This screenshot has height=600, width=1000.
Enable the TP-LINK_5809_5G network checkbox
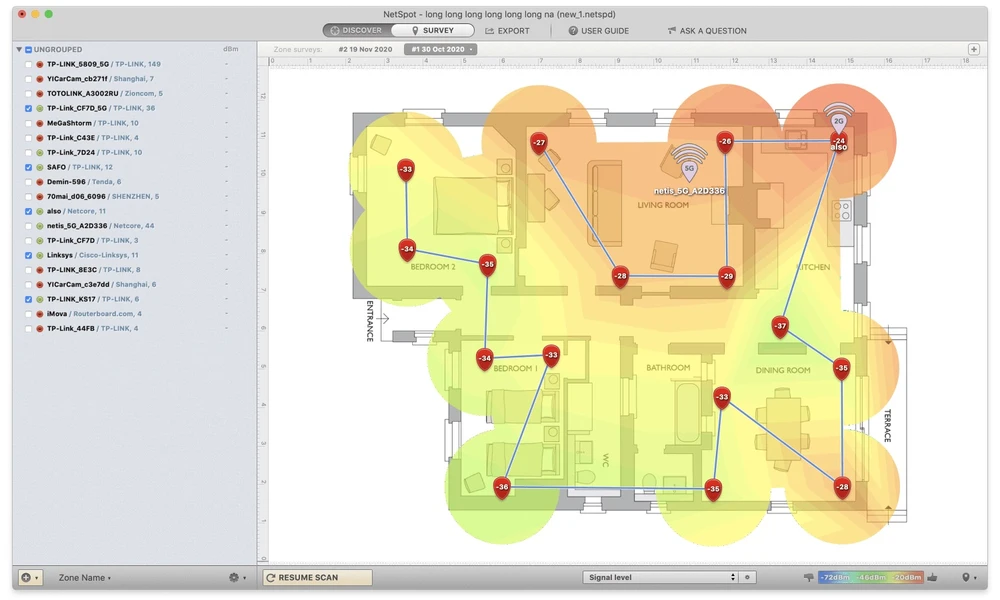tap(28, 64)
